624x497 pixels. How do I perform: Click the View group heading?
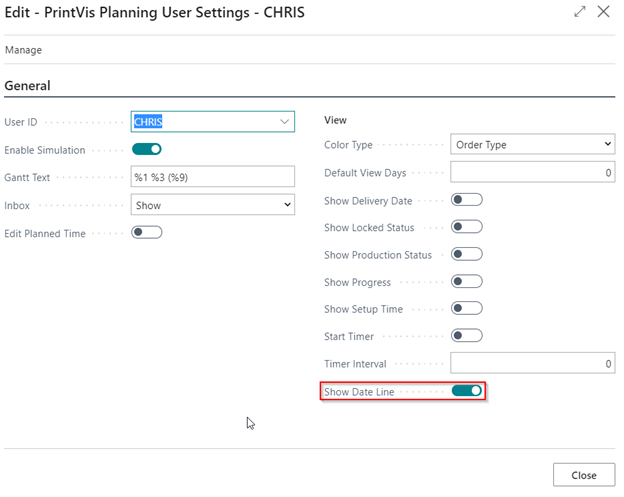coord(335,120)
